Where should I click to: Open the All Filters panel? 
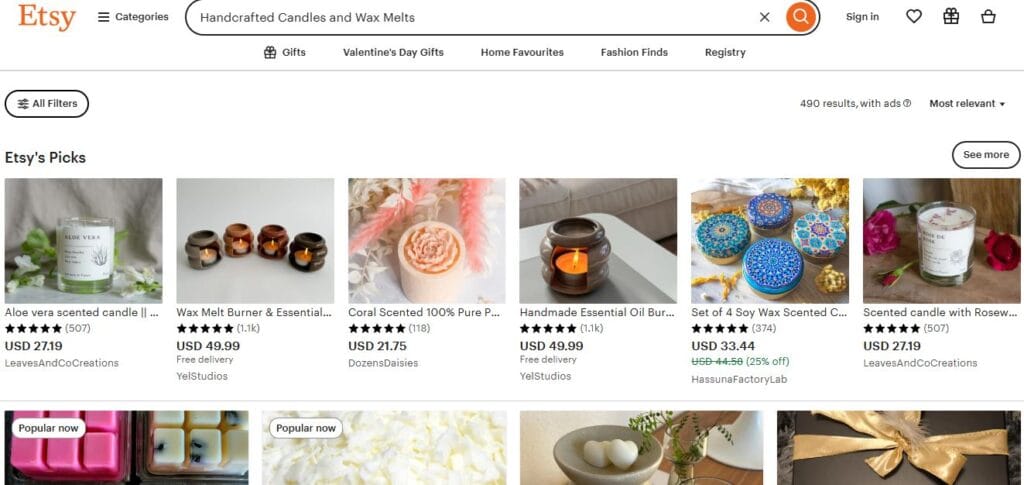click(x=47, y=104)
